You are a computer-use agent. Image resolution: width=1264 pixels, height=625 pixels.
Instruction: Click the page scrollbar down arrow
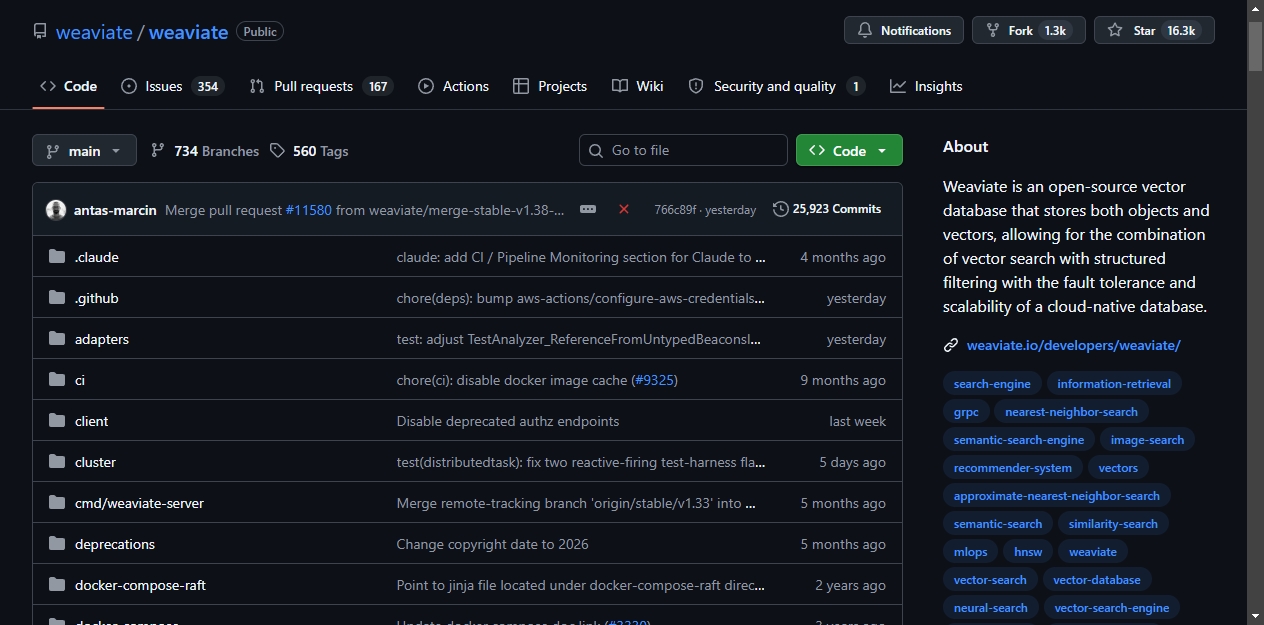click(1255, 616)
